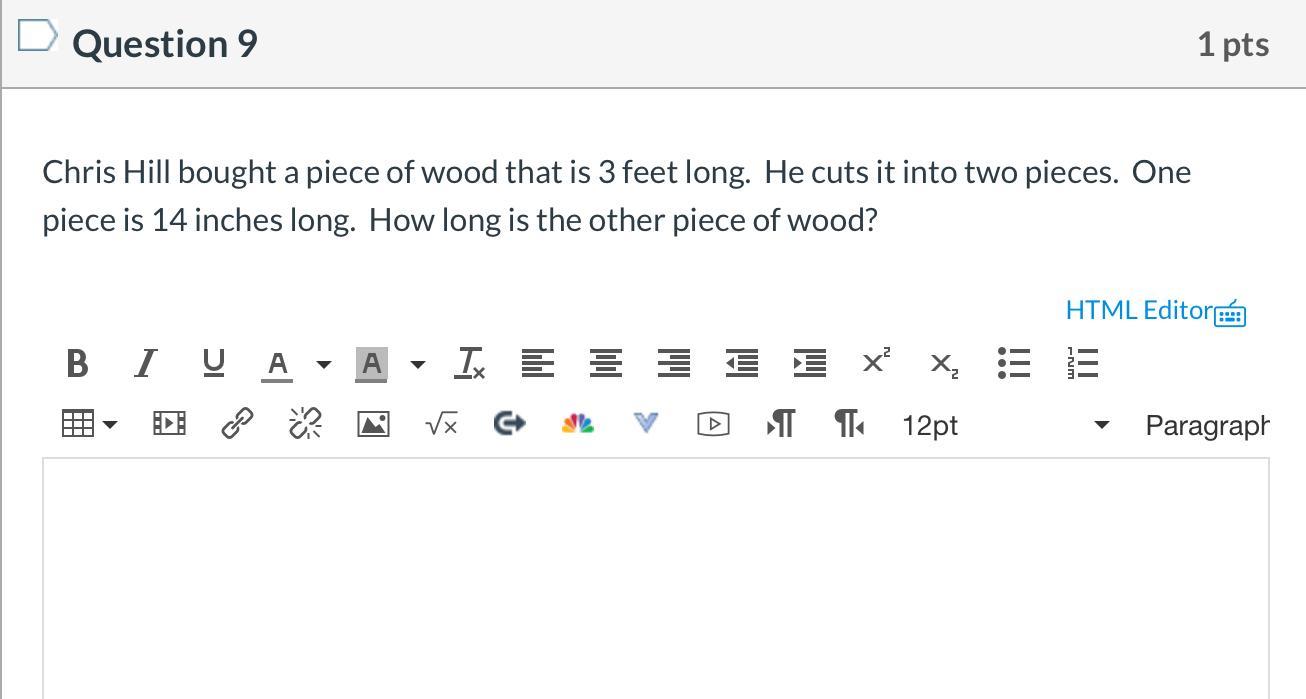The image size is (1306, 699).
Task: Insert a link with the chain icon
Action: (x=237, y=425)
